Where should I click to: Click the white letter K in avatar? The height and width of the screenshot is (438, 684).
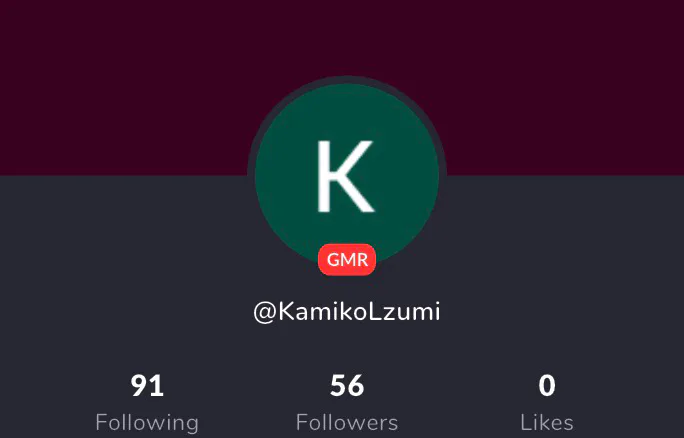tap(345, 176)
